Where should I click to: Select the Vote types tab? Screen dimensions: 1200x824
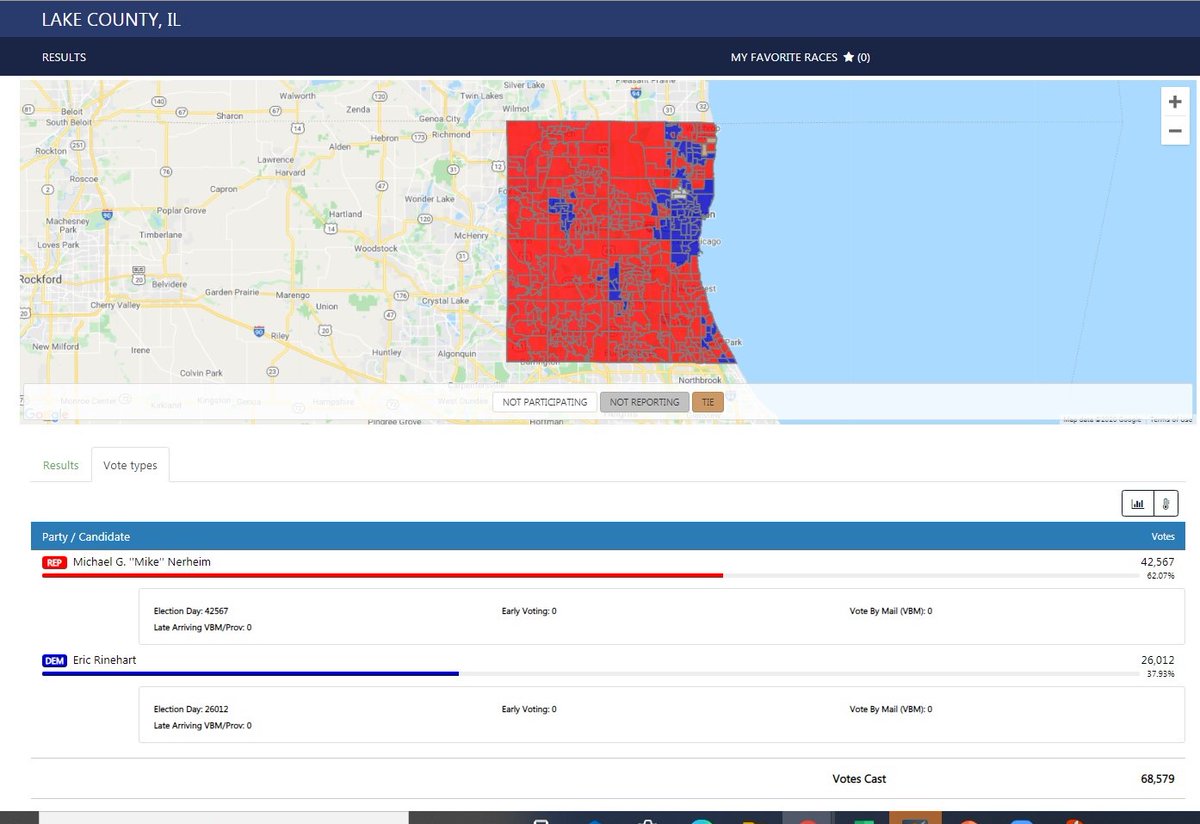130,465
